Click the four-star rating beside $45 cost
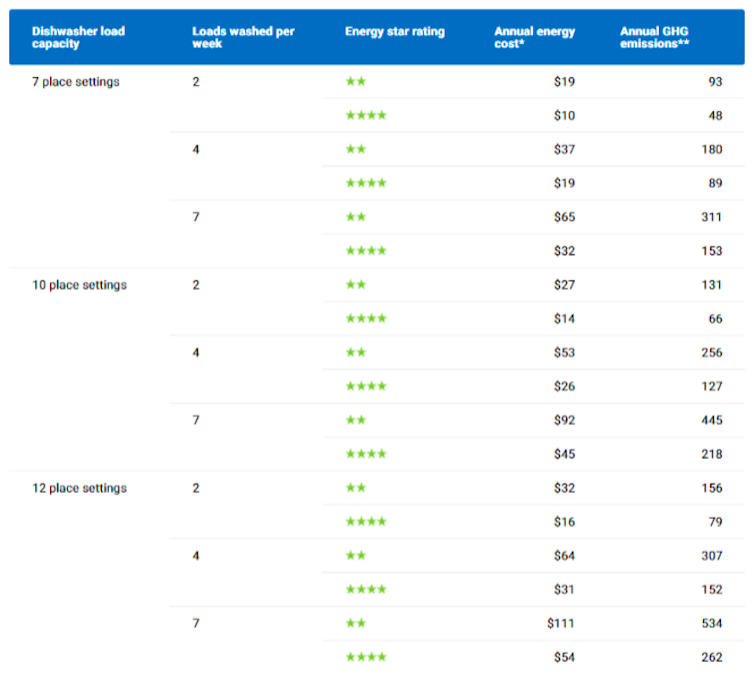Image resolution: width=754 pixels, height=680 pixels. click(x=365, y=454)
